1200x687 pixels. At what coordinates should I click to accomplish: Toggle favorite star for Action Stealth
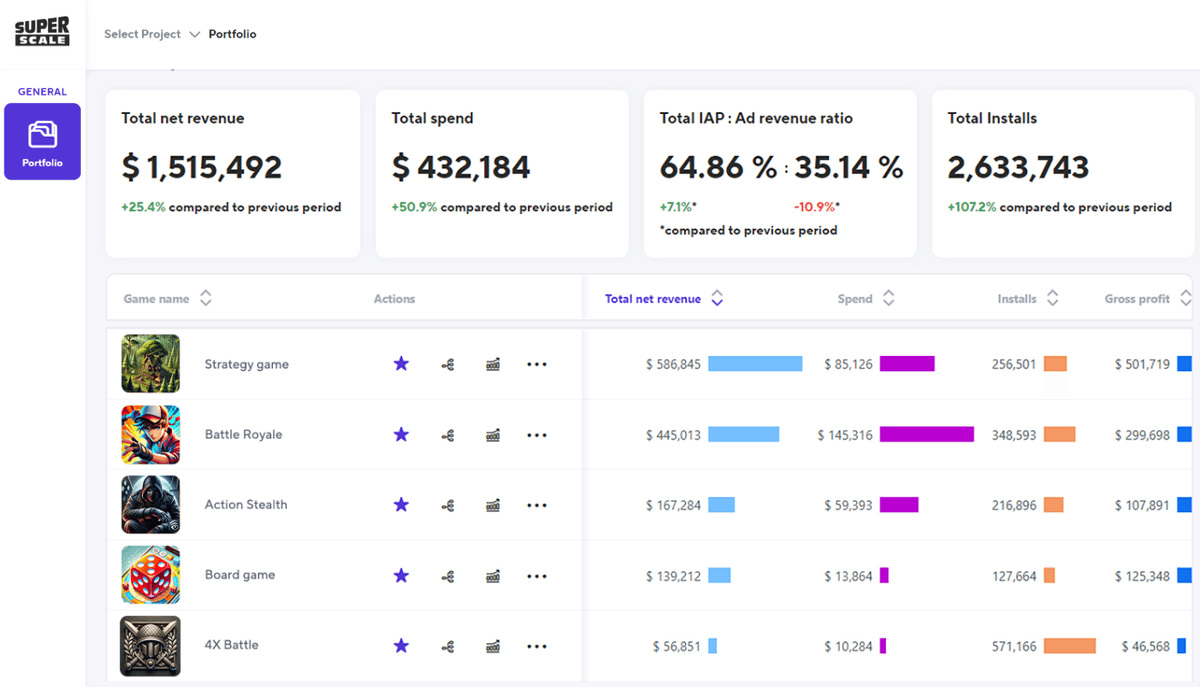[401, 504]
